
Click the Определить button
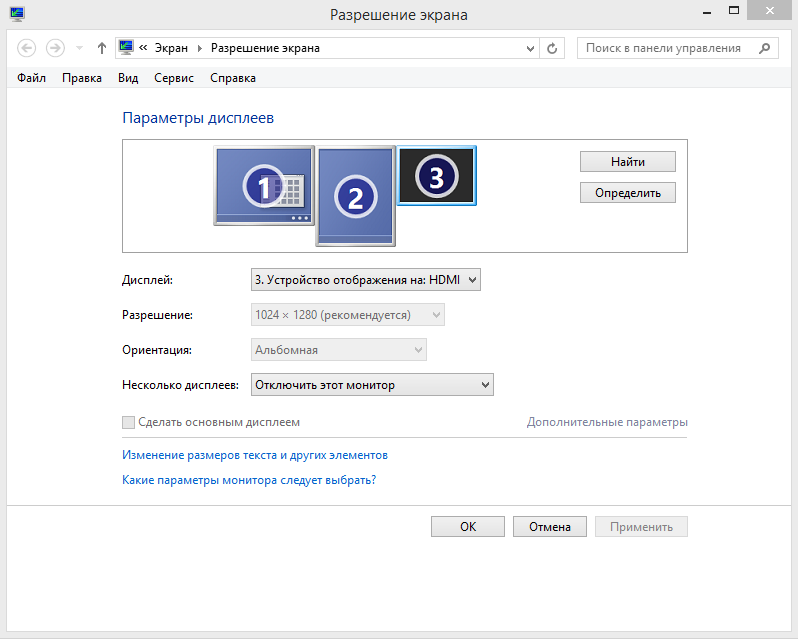[x=628, y=193]
